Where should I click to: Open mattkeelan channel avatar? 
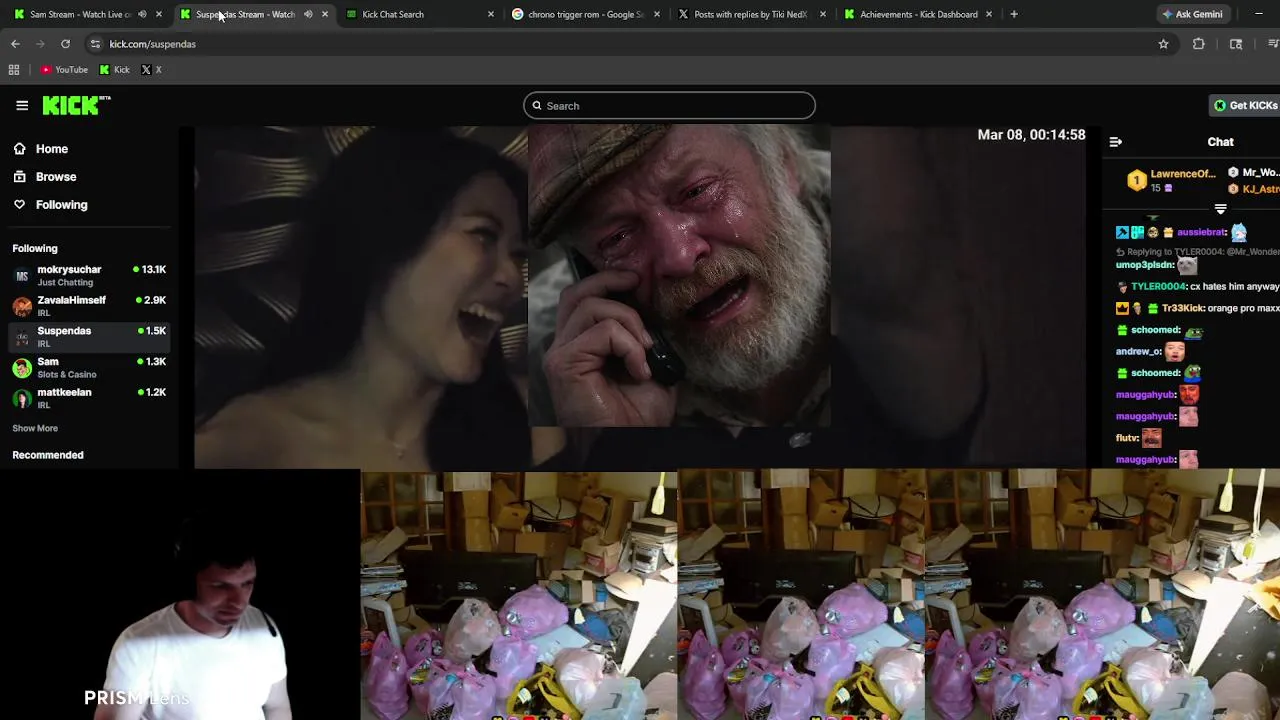click(x=22, y=399)
